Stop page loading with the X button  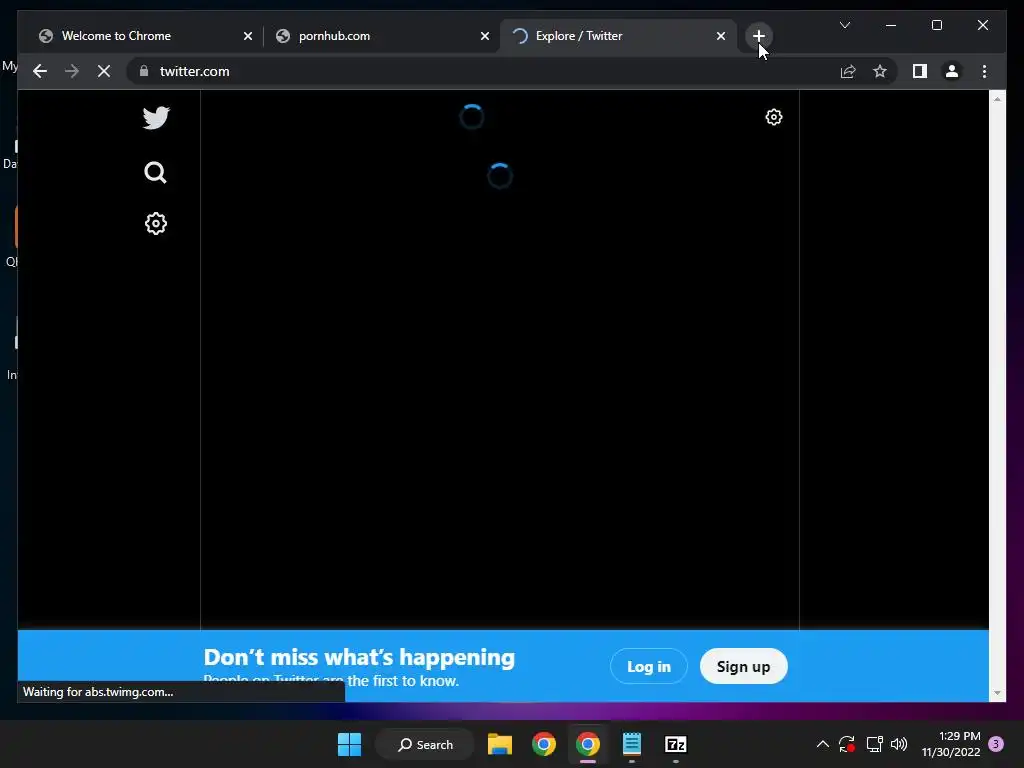104,71
